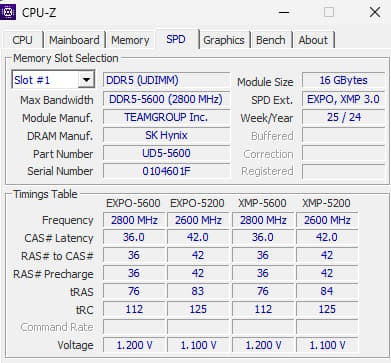391x363 pixels.
Task: Select XMP-5600 voltage 1.200 V cell
Action: [263, 345]
